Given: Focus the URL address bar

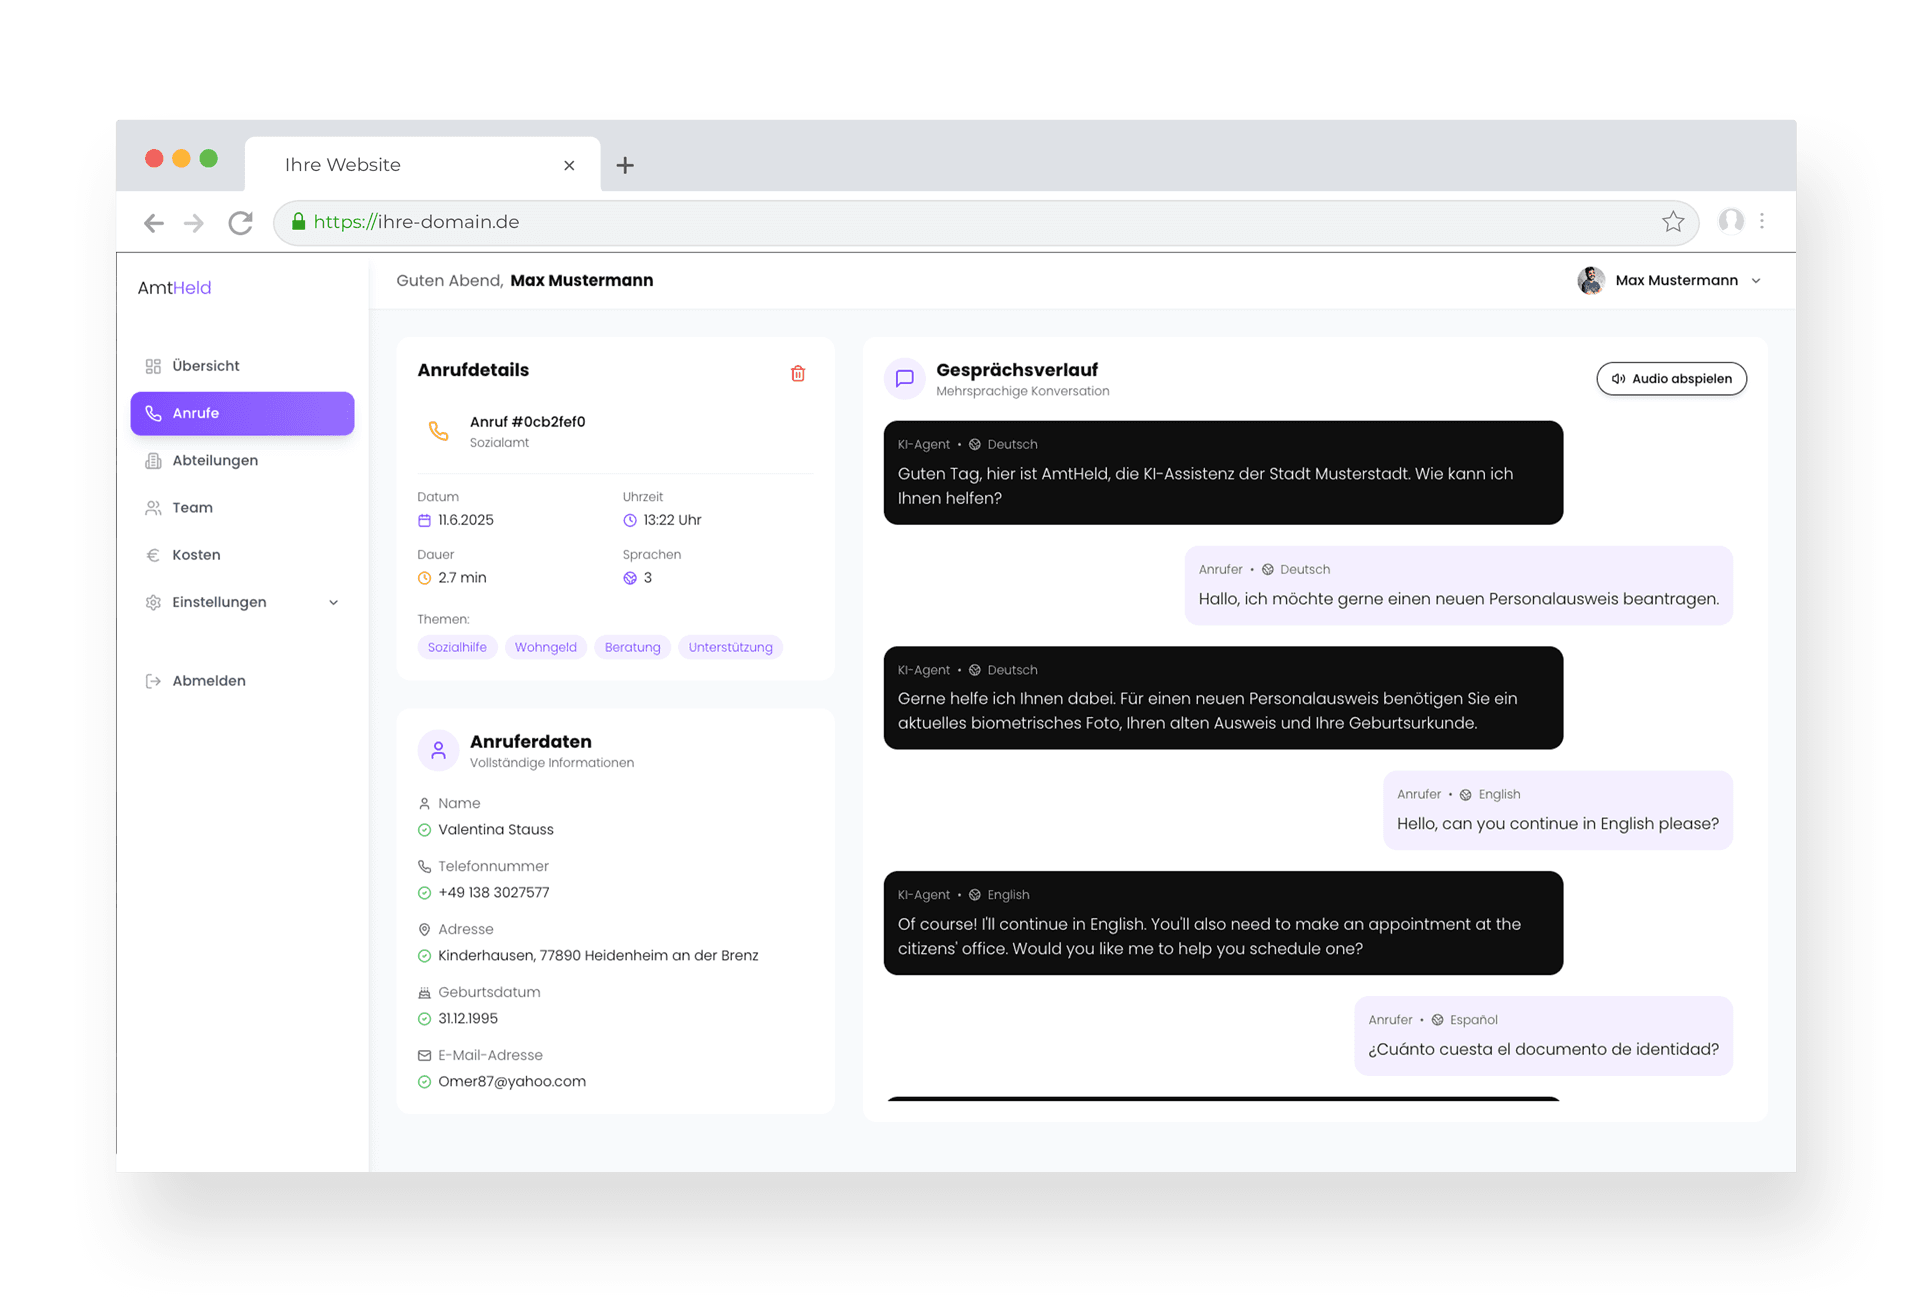Looking at the screenshot, I should click(900, 222).
